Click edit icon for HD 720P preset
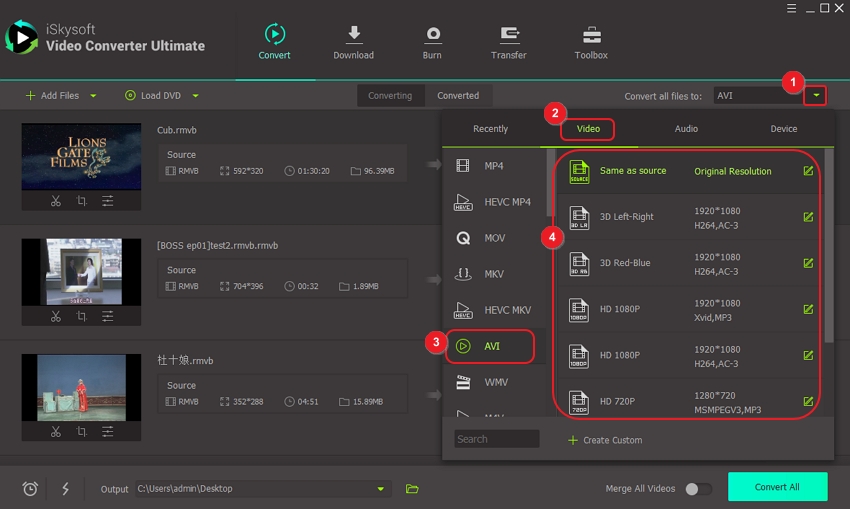 [808, 402]
